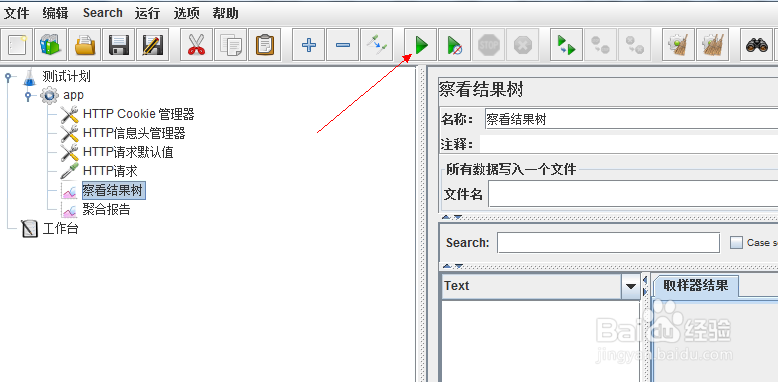
Task: Switch to the 取样器结果 tab
Action: [x=696, y=286]
